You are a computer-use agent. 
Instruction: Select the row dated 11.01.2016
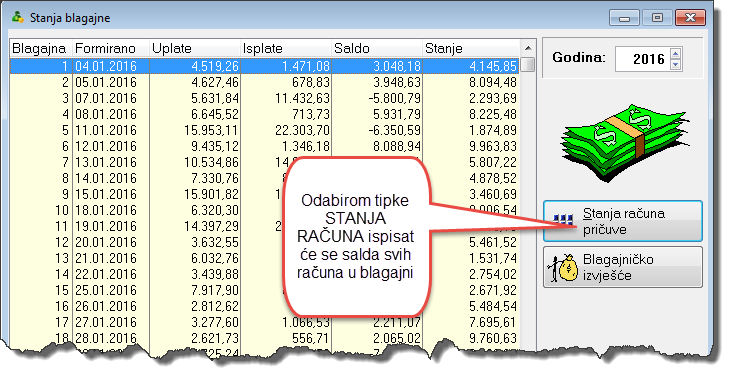(x=265, y=130)
